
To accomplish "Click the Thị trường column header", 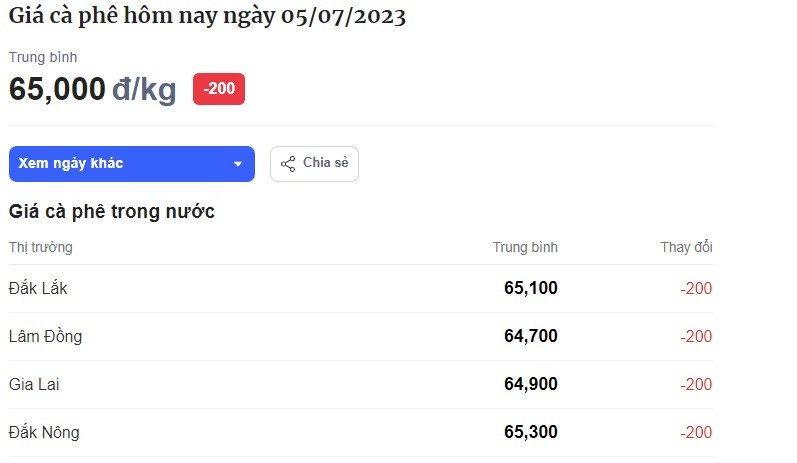I will pos(41,248).
